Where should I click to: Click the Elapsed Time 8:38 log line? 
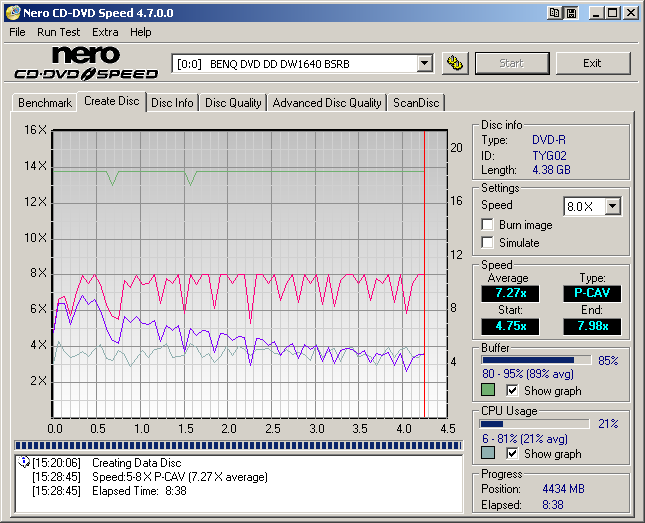pos(139,491)
